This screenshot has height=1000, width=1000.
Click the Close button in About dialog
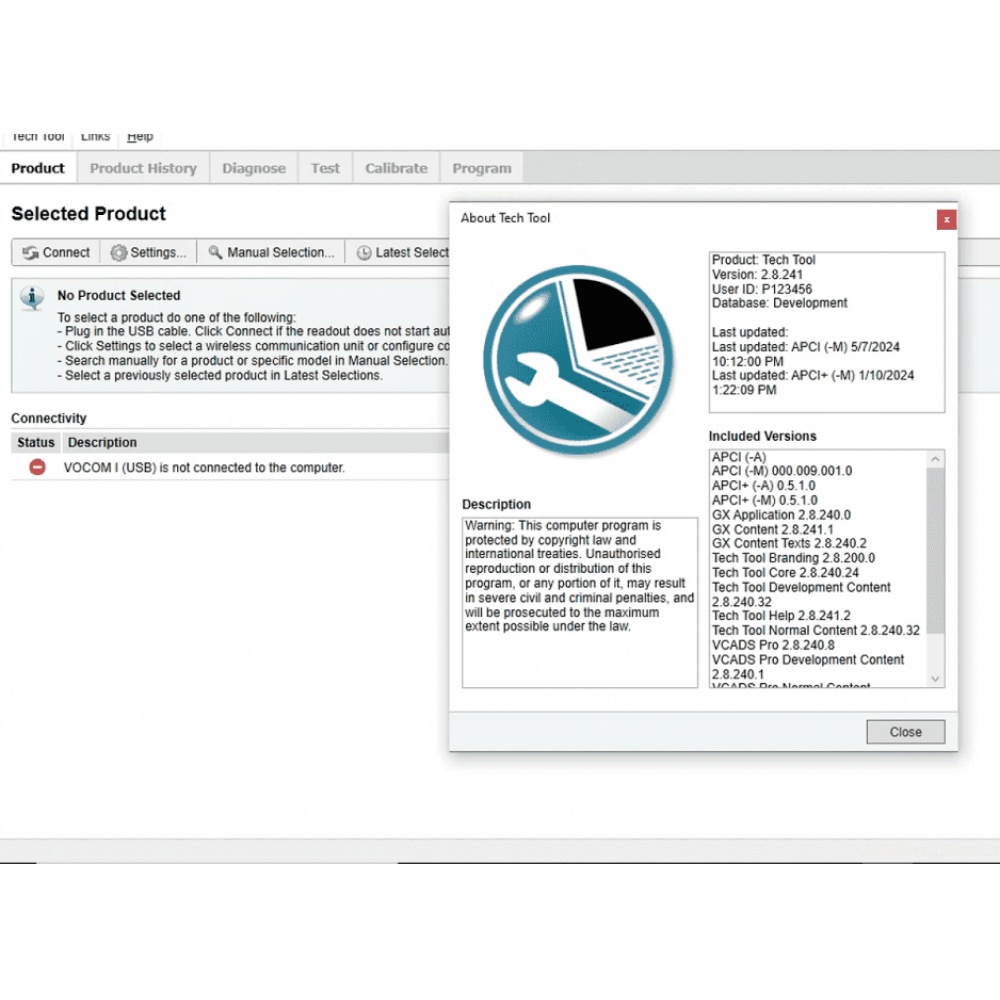[x=906, y=732]
